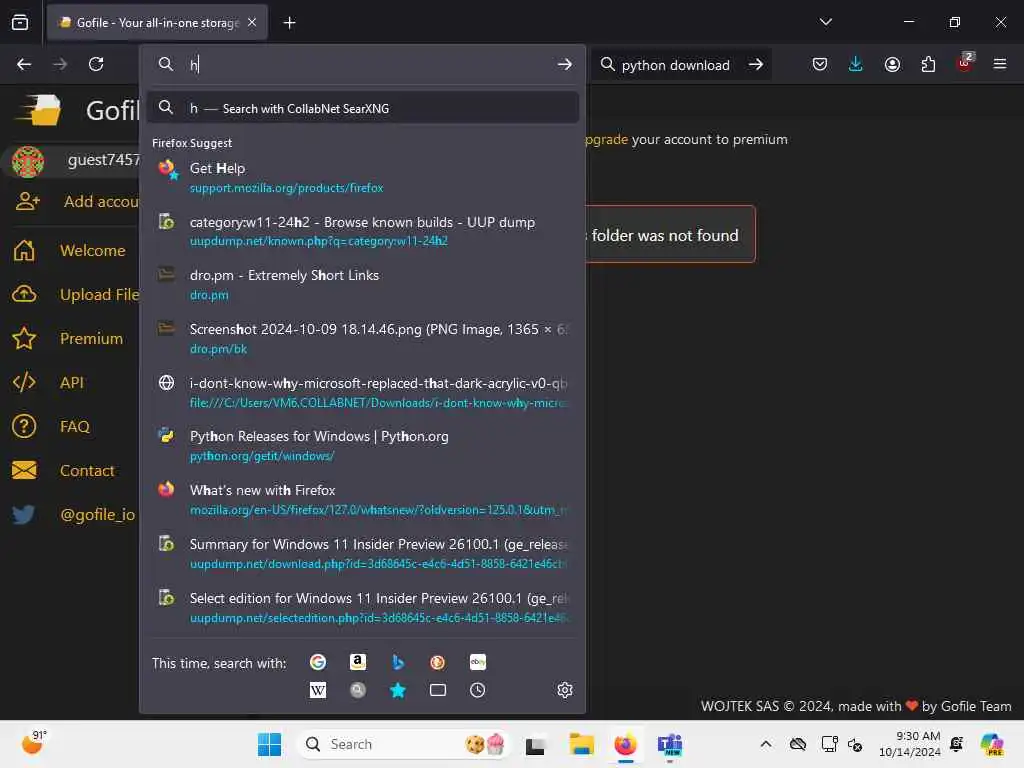The height and width of the screenshot is (768, 1024).
Task: Search this time with DuckDuckGo
Action: pyautogui.click(x=438, y=662)
